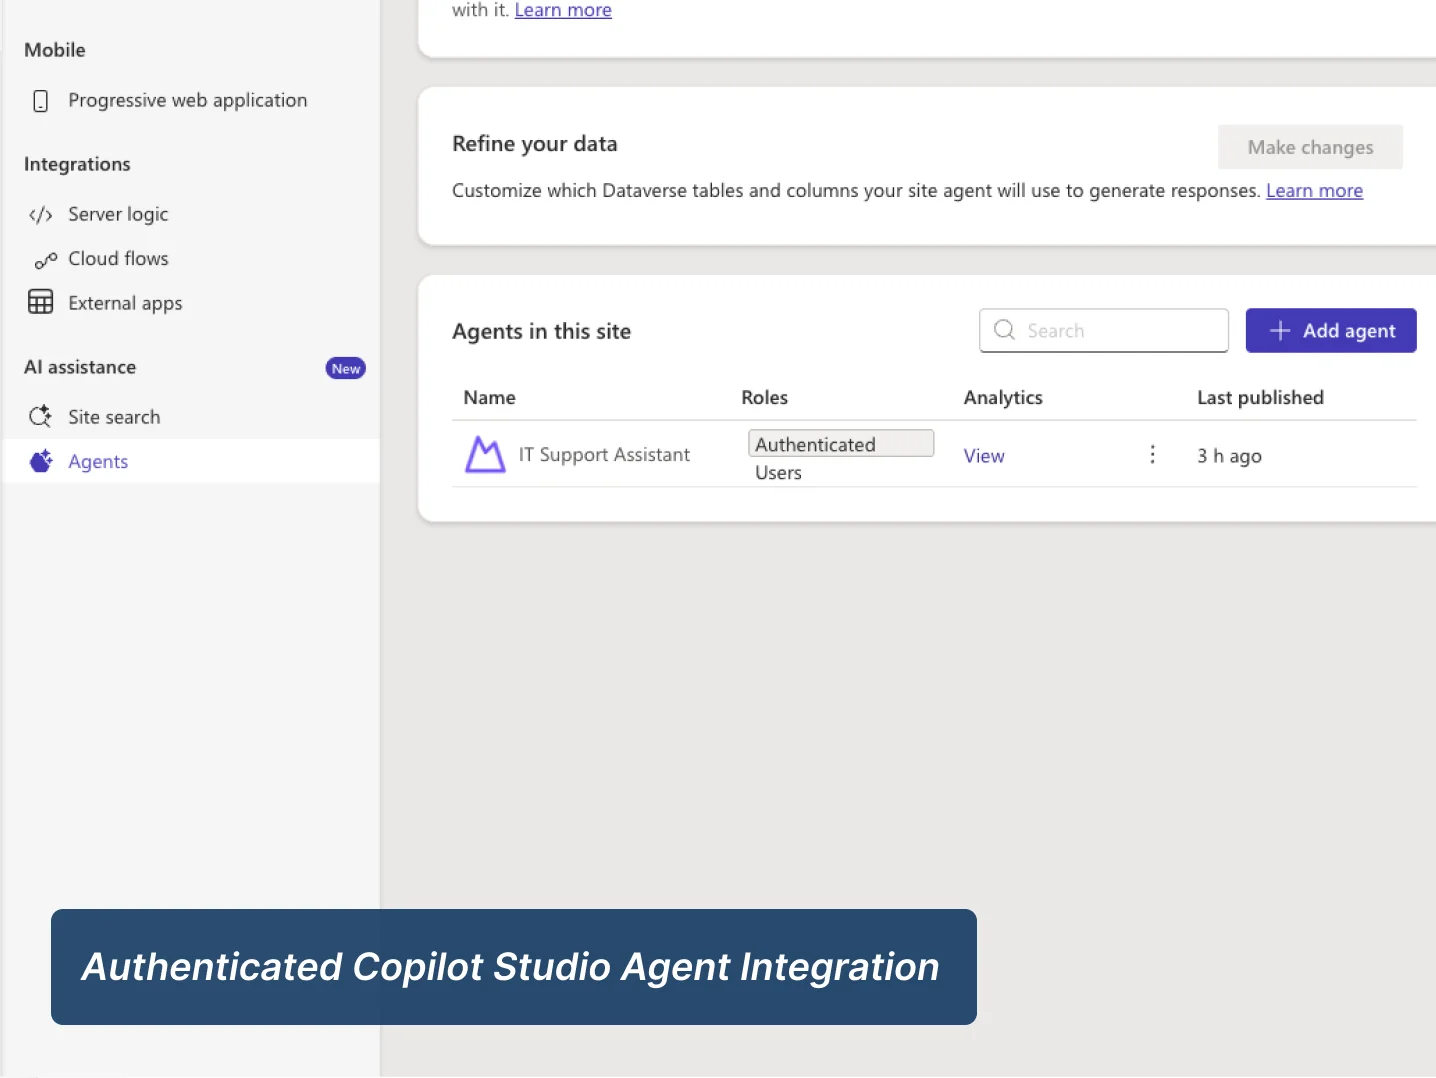Click the Mobile section label
The image size is (1436, 1078).
click(54, 50)
